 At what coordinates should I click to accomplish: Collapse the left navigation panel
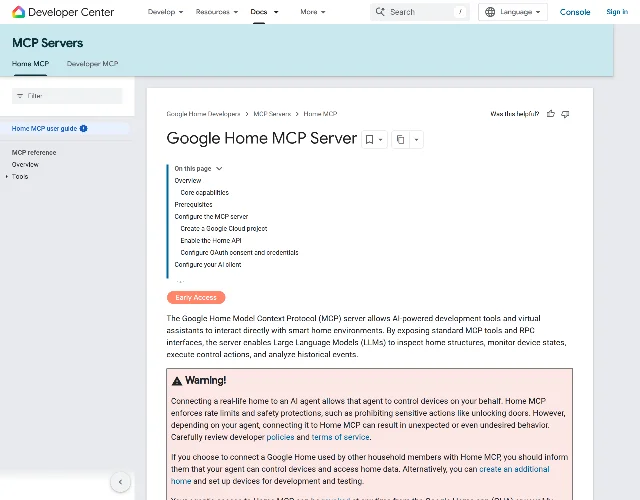tap(120, 482)
